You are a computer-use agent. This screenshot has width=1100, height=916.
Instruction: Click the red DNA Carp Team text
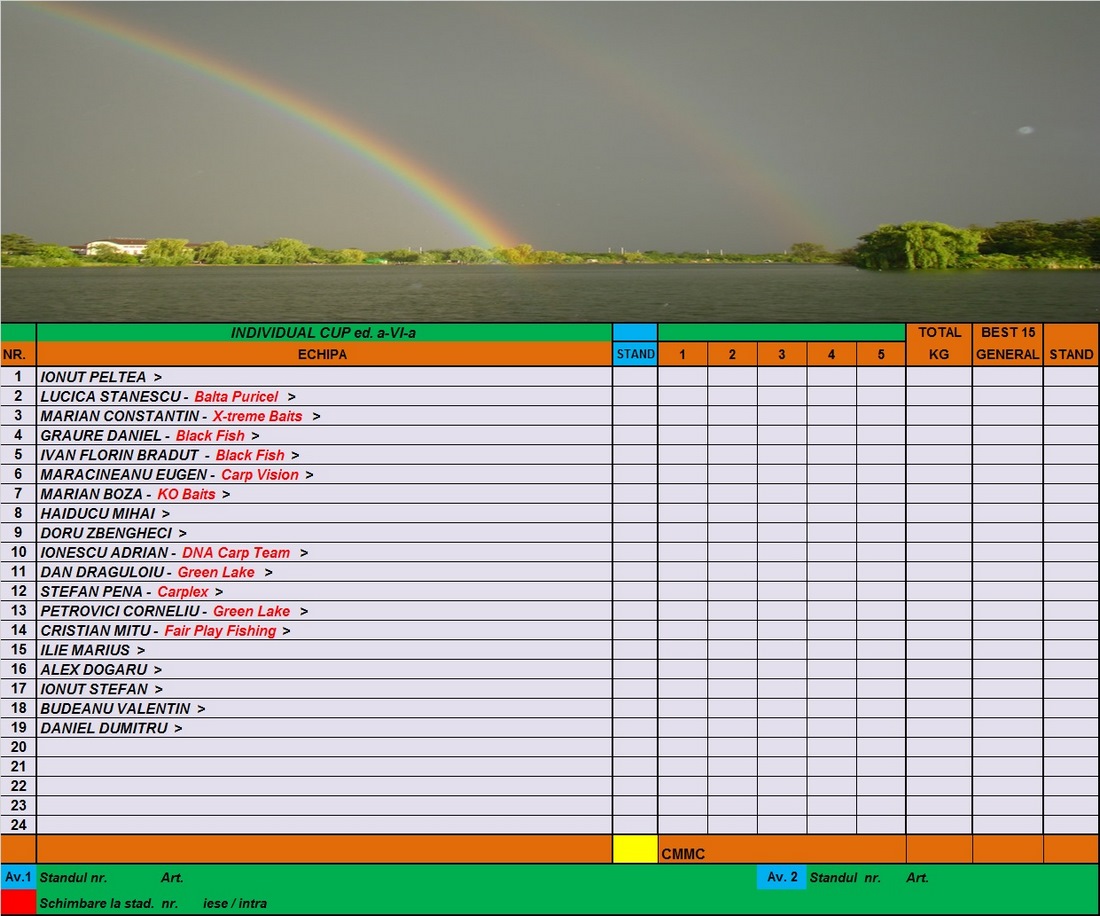coord(236,553)
